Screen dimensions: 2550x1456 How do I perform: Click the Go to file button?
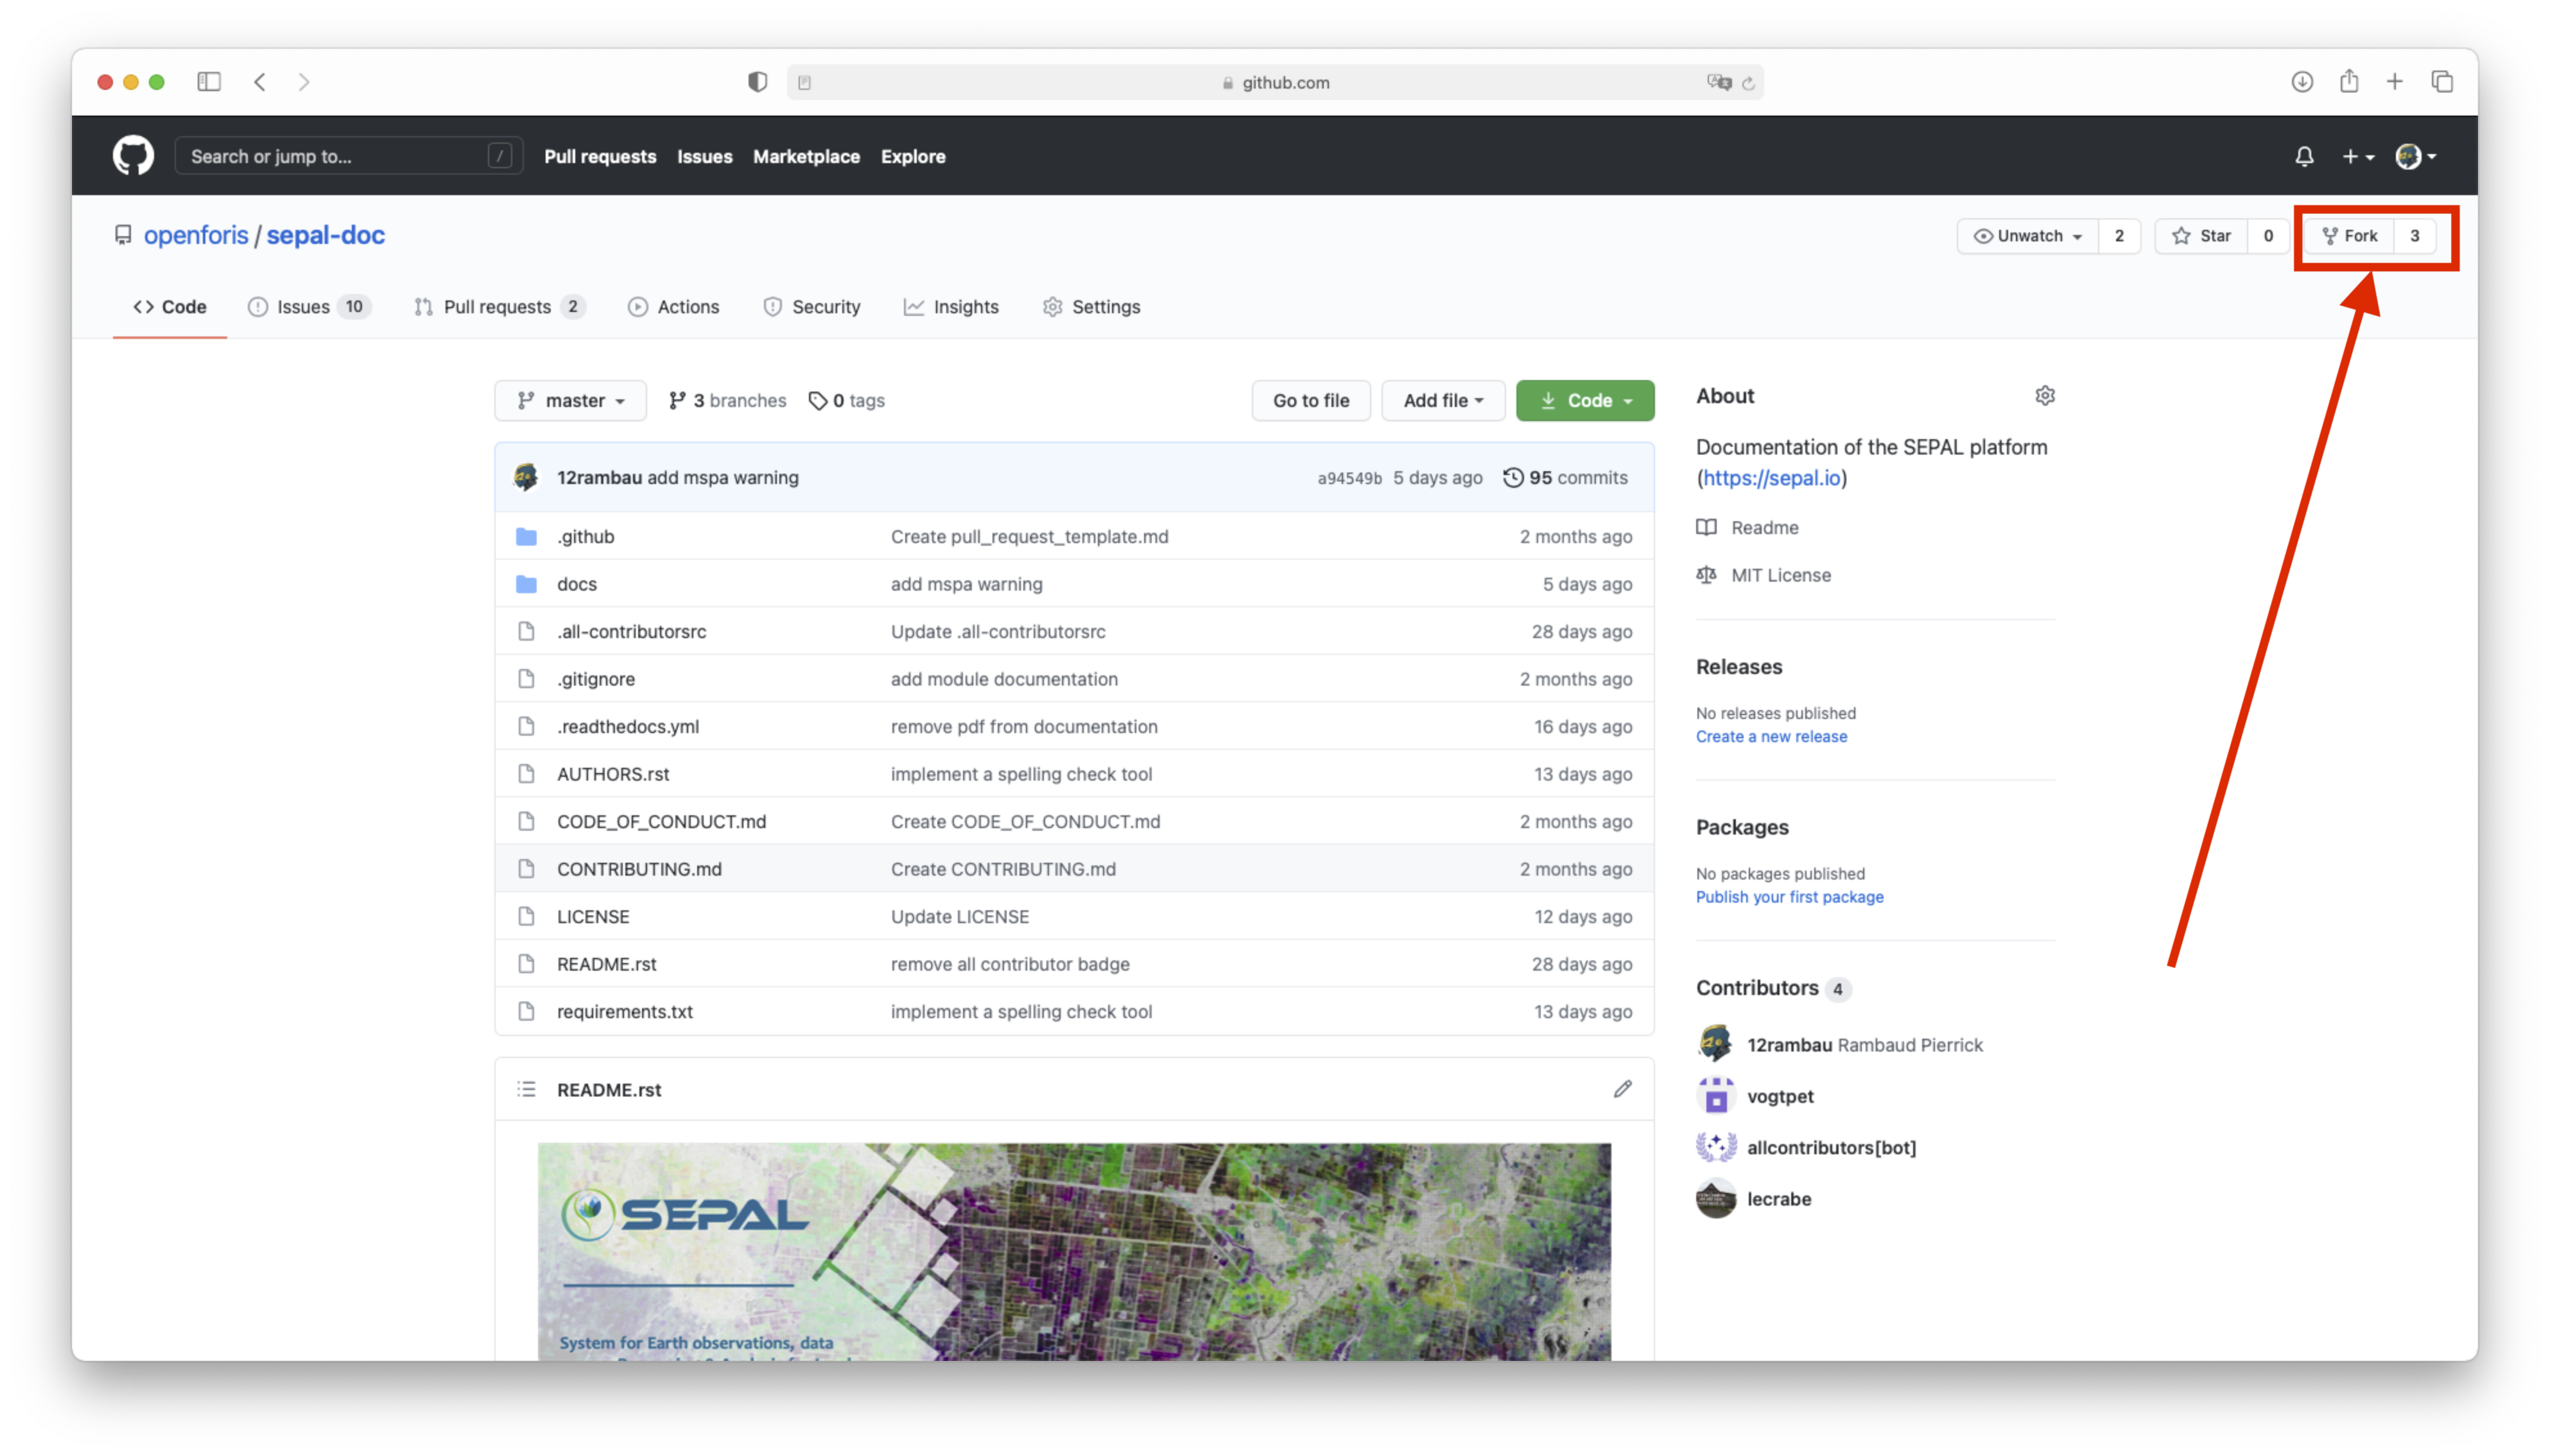pos(1310,400)
